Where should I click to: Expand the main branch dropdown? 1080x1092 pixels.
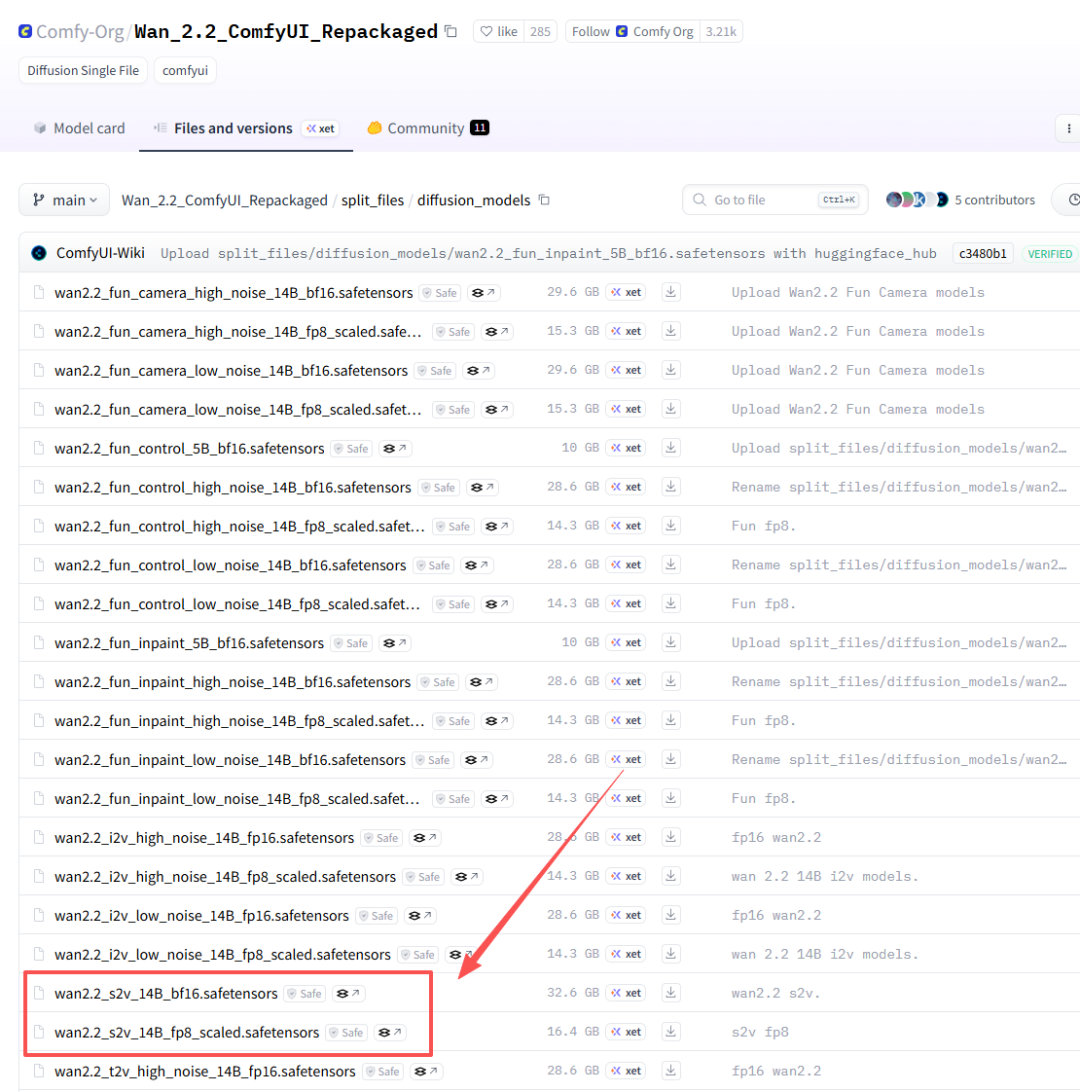tap(64, 200)
